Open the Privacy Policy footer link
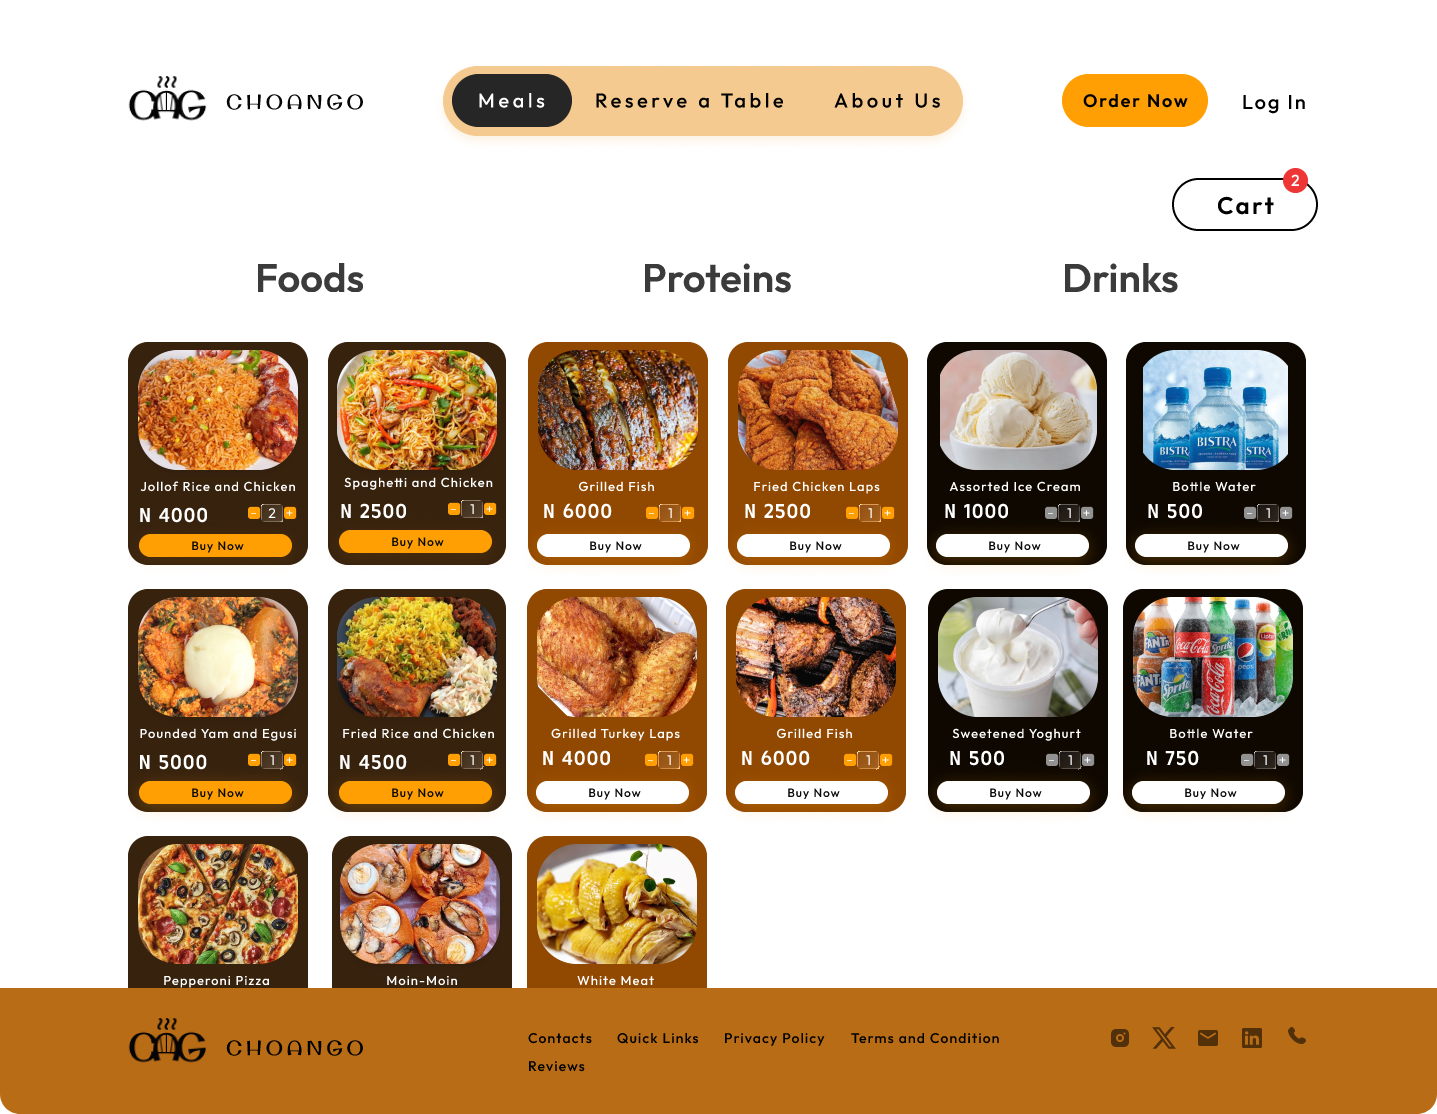This screenshot has height=1114, width=1437. pos(774,1039)
